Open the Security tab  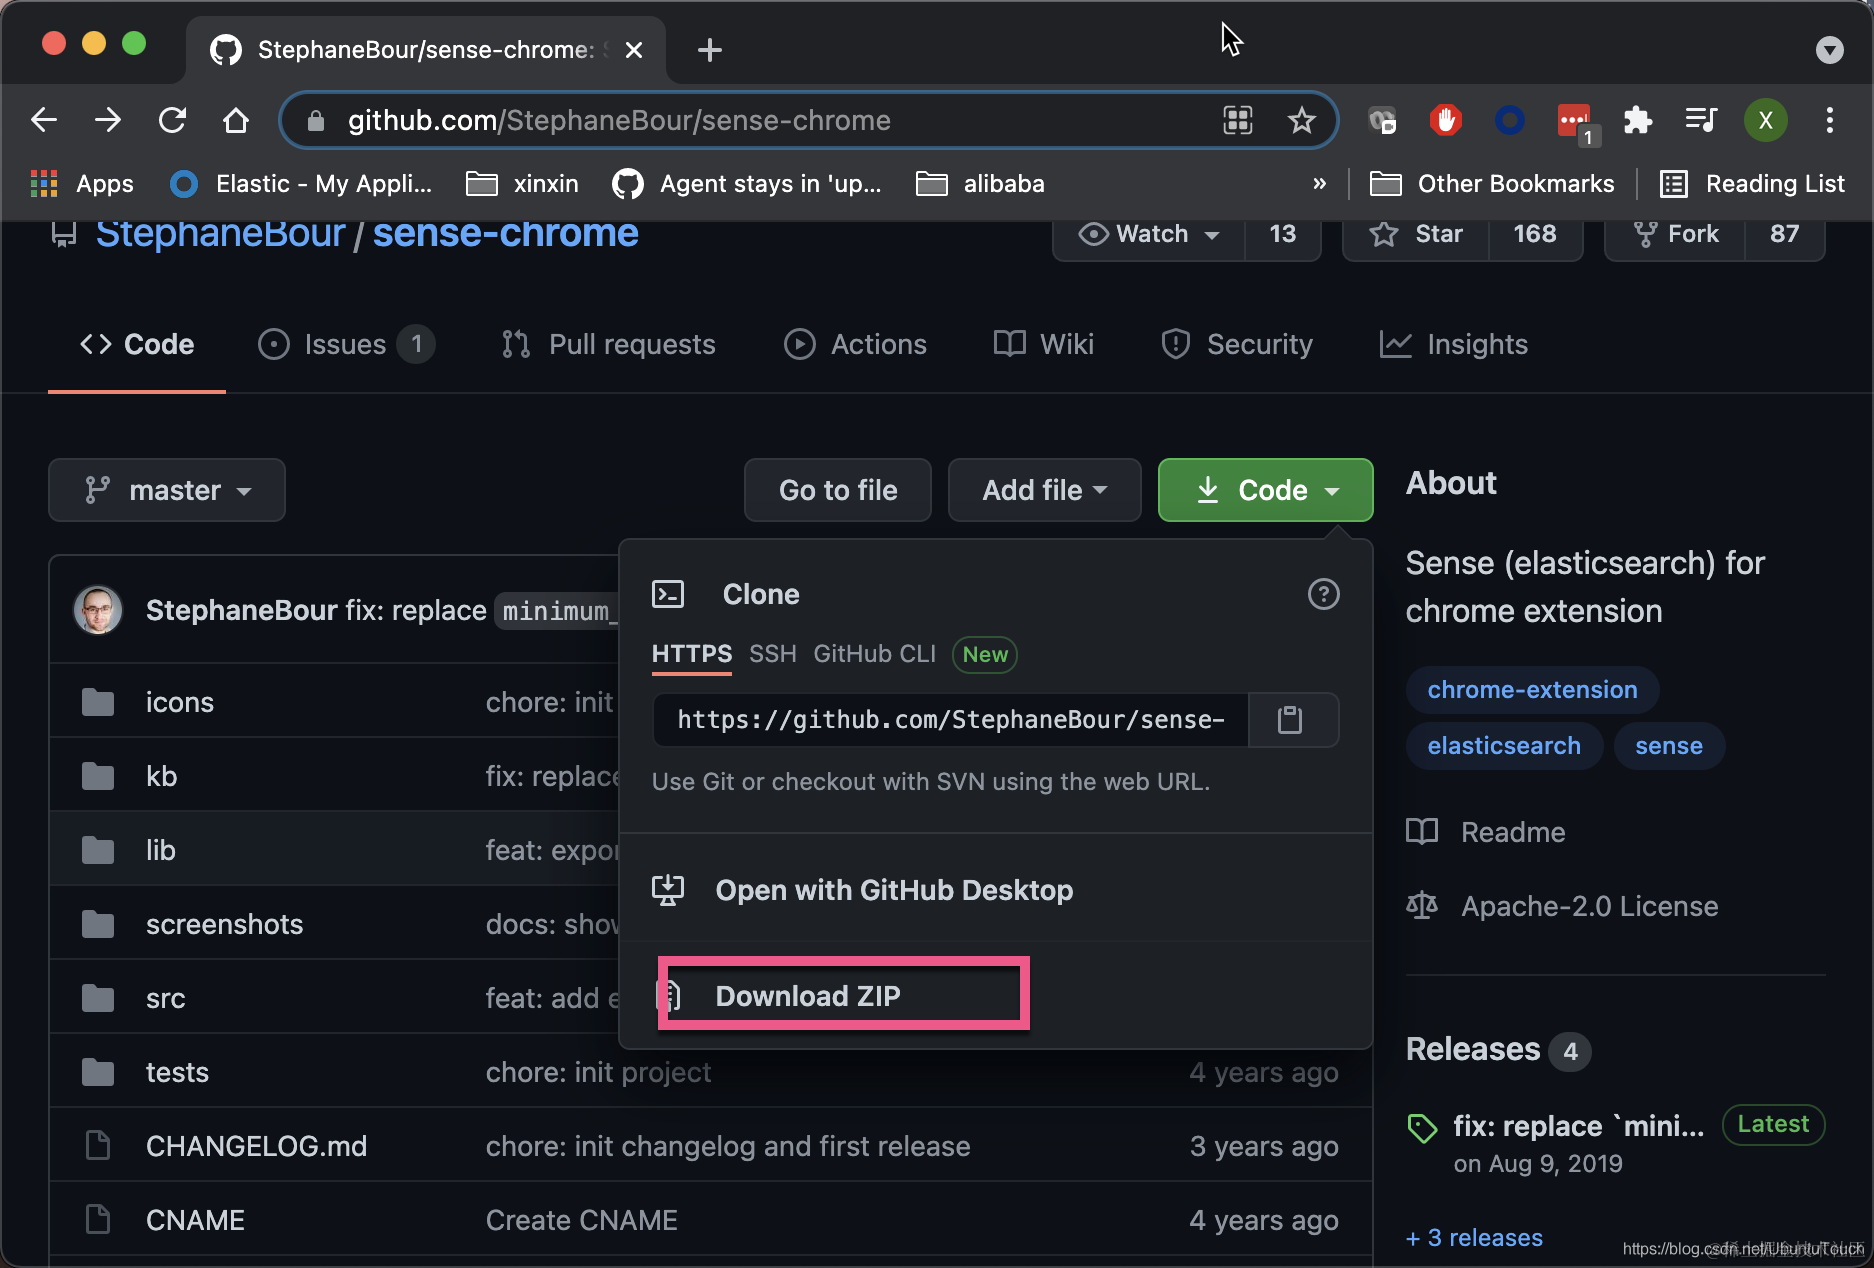pos(1237,344)
